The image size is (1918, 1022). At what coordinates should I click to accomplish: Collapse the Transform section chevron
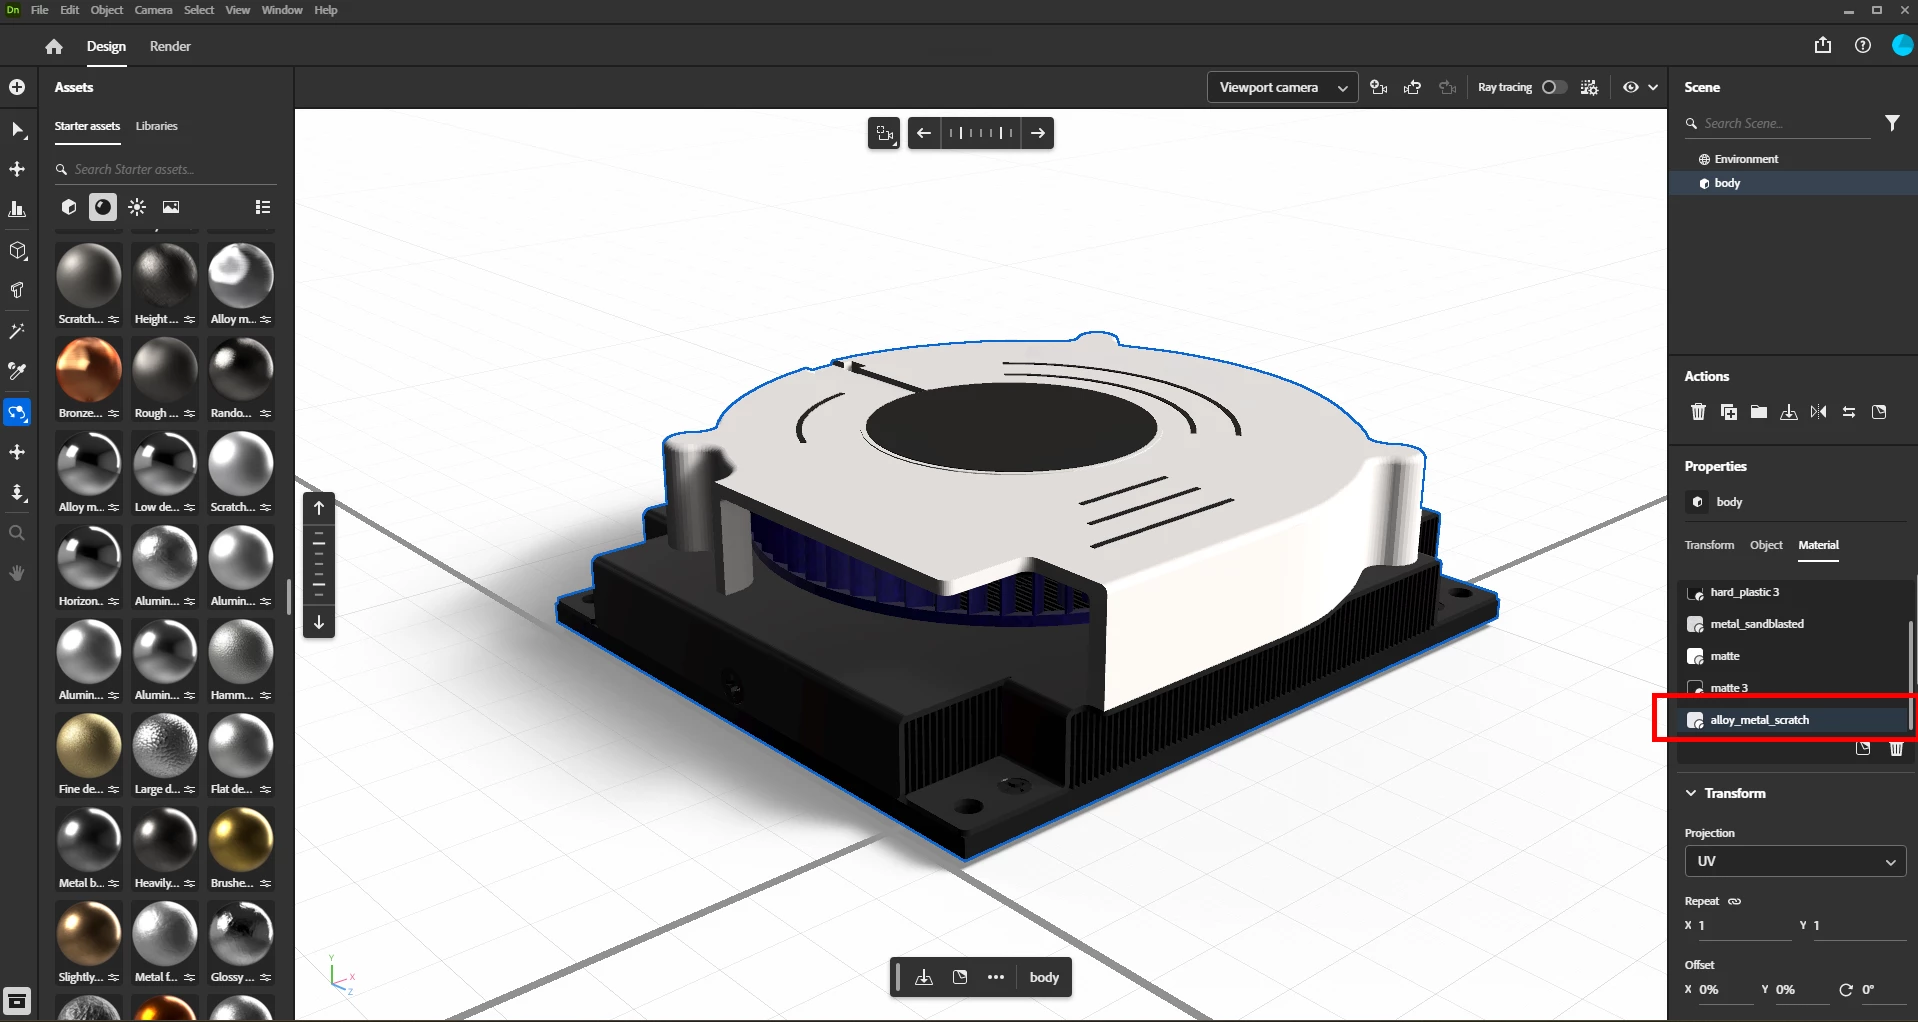(x=1691, y=793)
